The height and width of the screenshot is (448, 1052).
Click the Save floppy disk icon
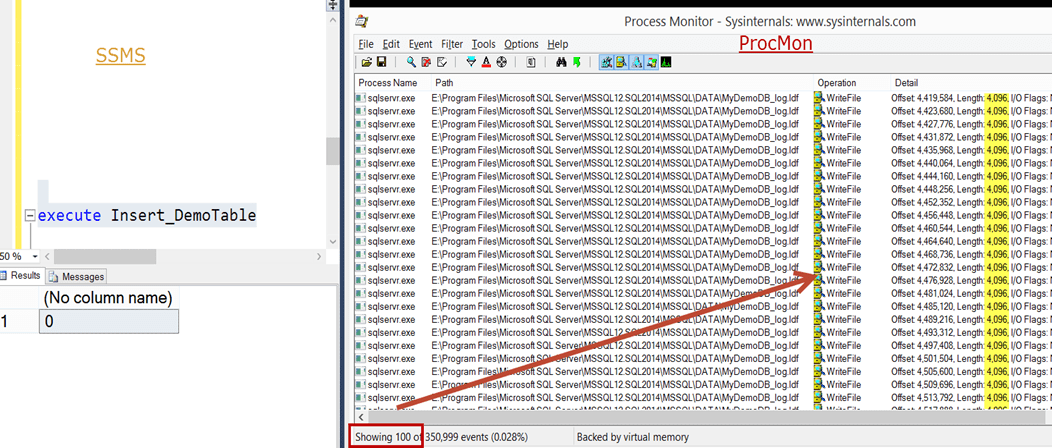click(380, 62)
